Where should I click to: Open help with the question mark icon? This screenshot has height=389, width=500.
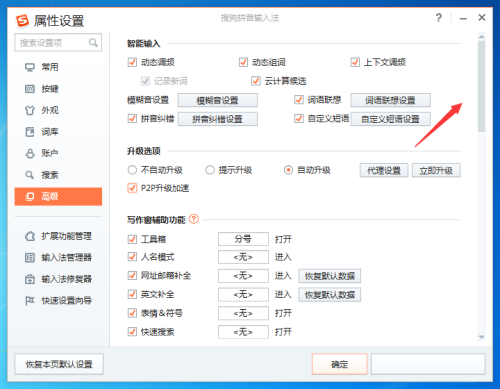click(439, 18)
